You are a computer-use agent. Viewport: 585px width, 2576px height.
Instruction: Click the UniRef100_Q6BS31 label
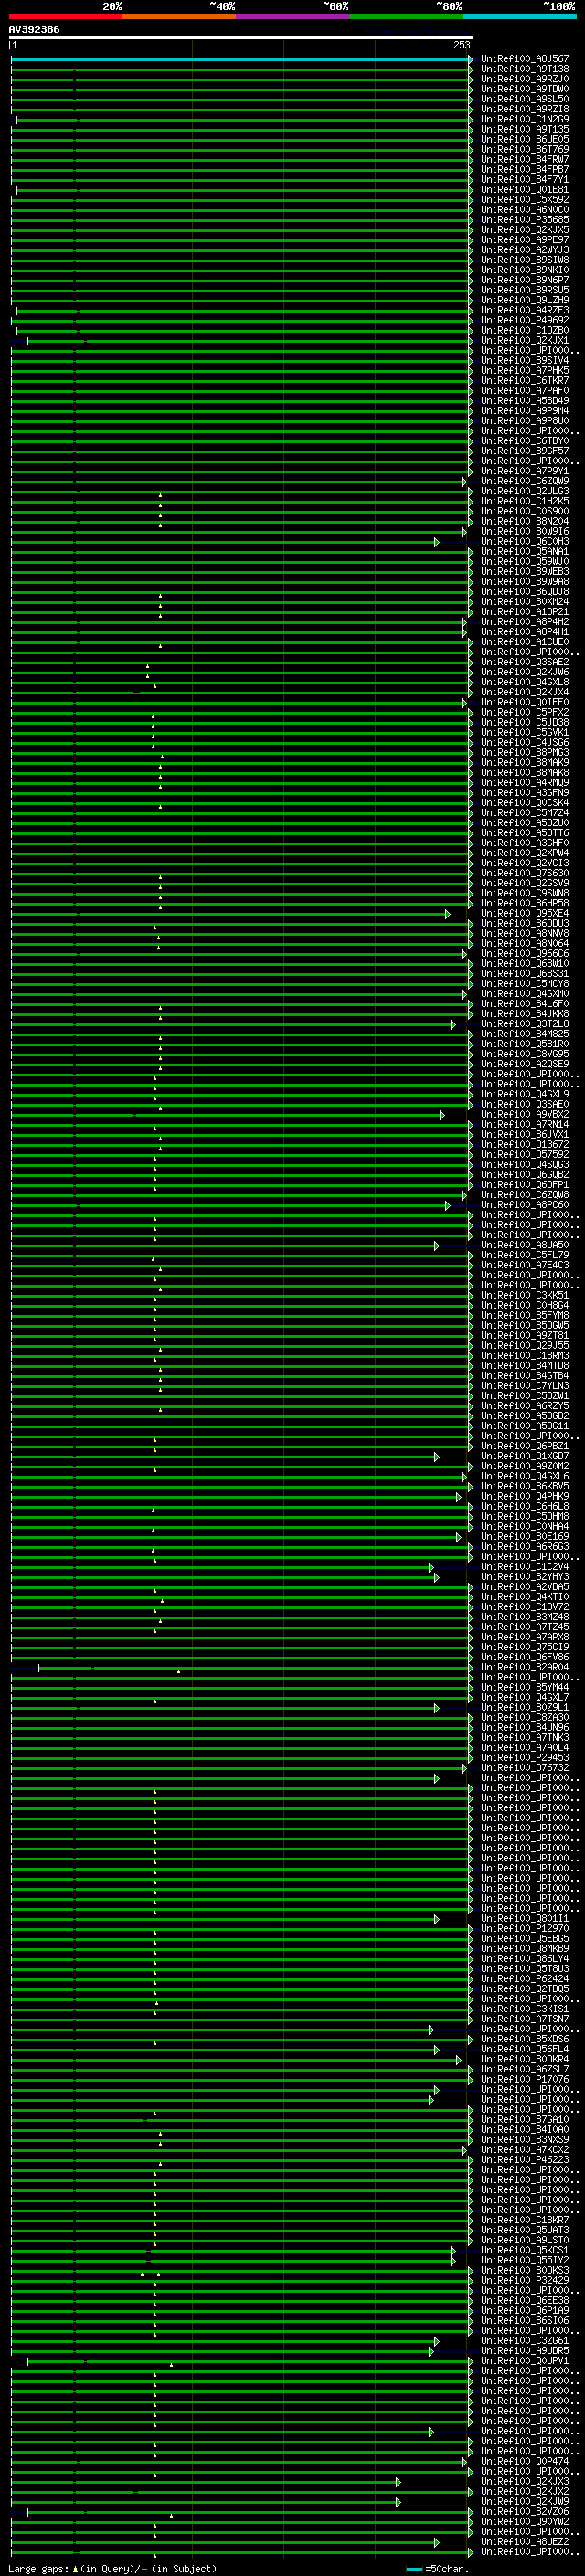click(x=525, y=974)
